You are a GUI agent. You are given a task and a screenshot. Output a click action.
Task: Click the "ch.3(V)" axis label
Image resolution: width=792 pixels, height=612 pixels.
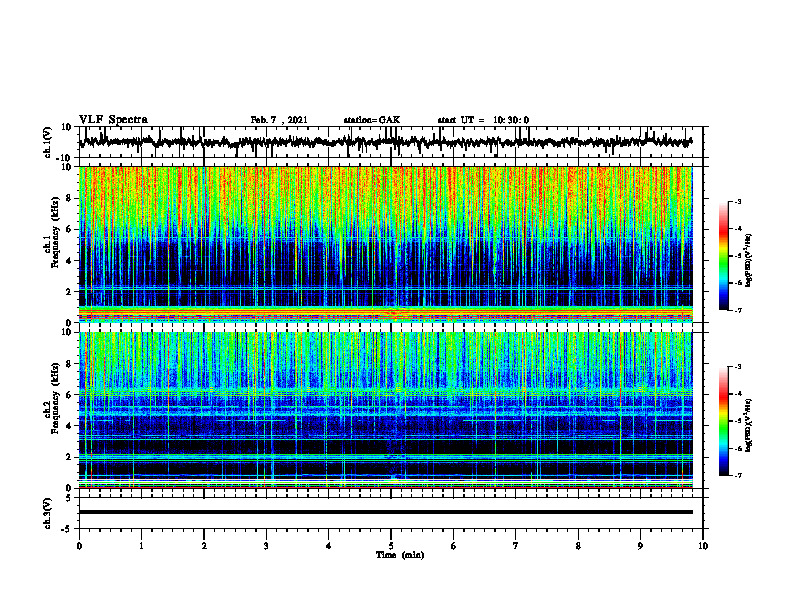click(x=47, y=514)
